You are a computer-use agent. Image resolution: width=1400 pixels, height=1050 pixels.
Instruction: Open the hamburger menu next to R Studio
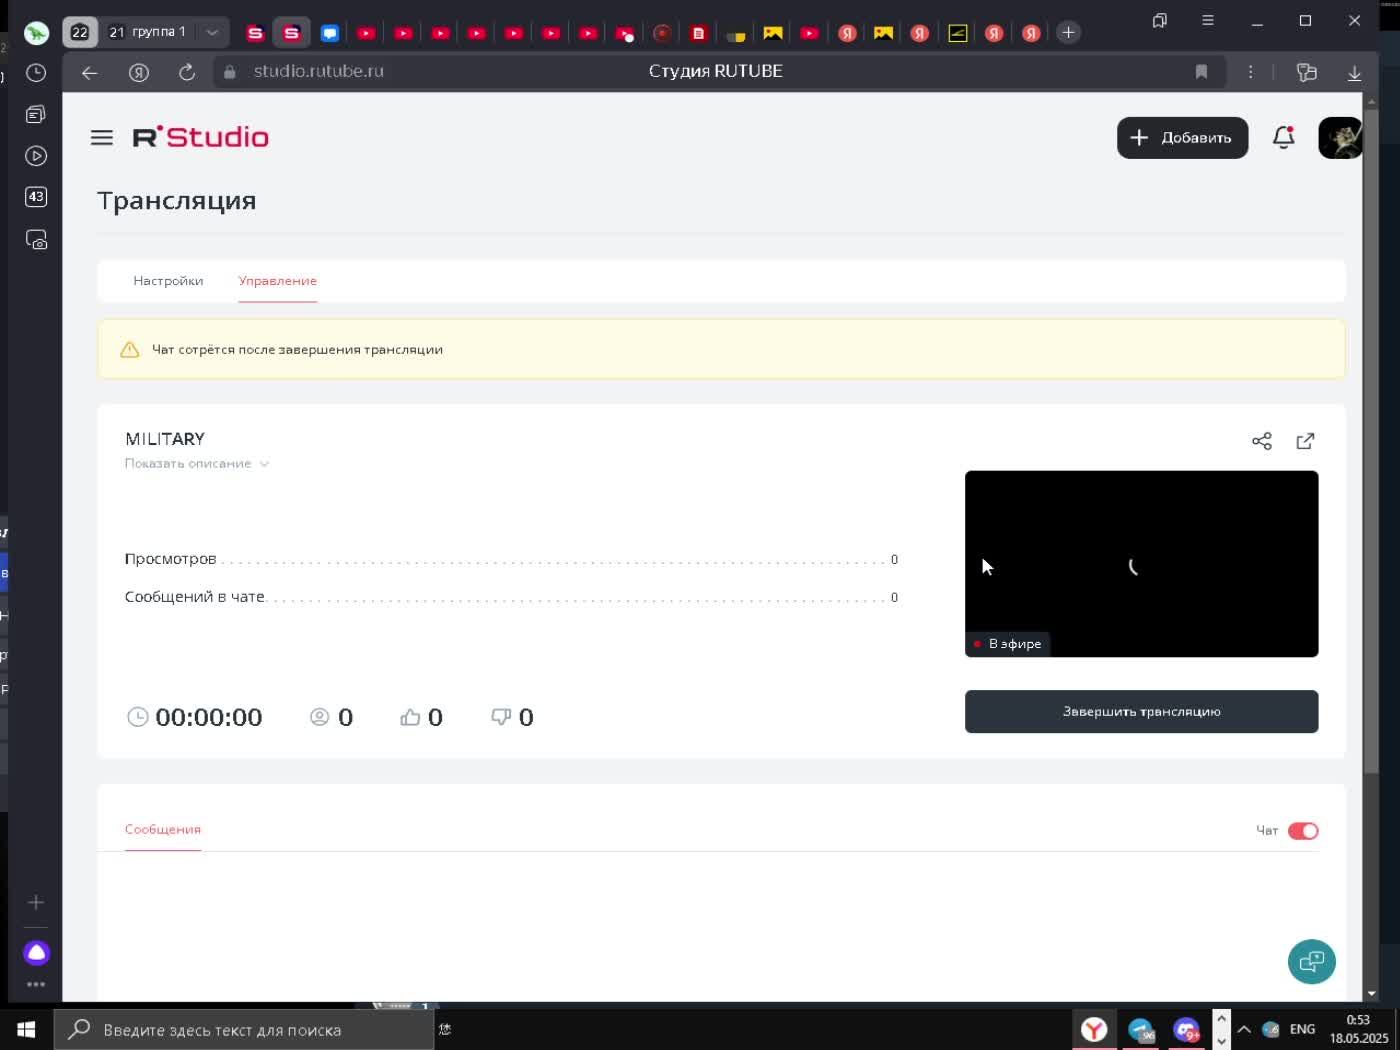coord(102,138)
